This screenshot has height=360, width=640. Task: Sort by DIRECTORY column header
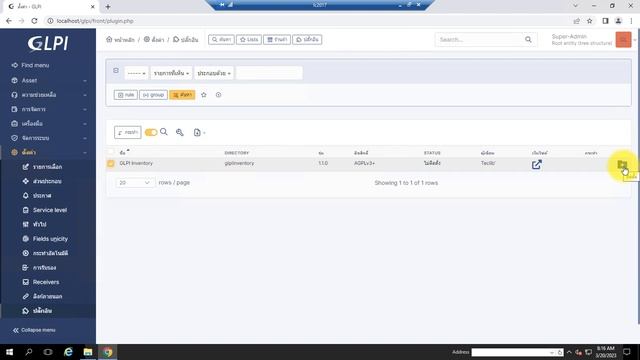coord(237,153)
